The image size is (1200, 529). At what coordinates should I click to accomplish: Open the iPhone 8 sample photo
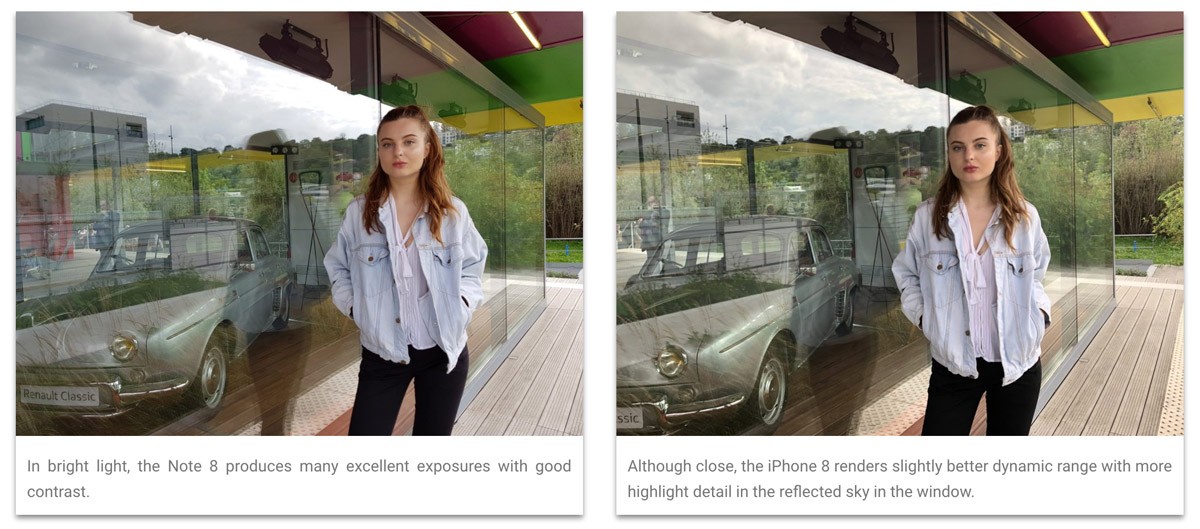900,224
